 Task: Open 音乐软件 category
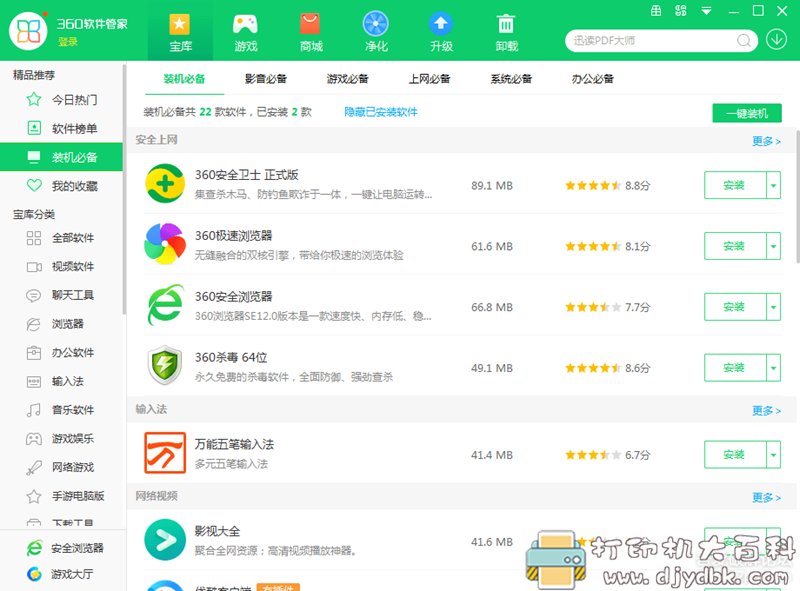61,409
